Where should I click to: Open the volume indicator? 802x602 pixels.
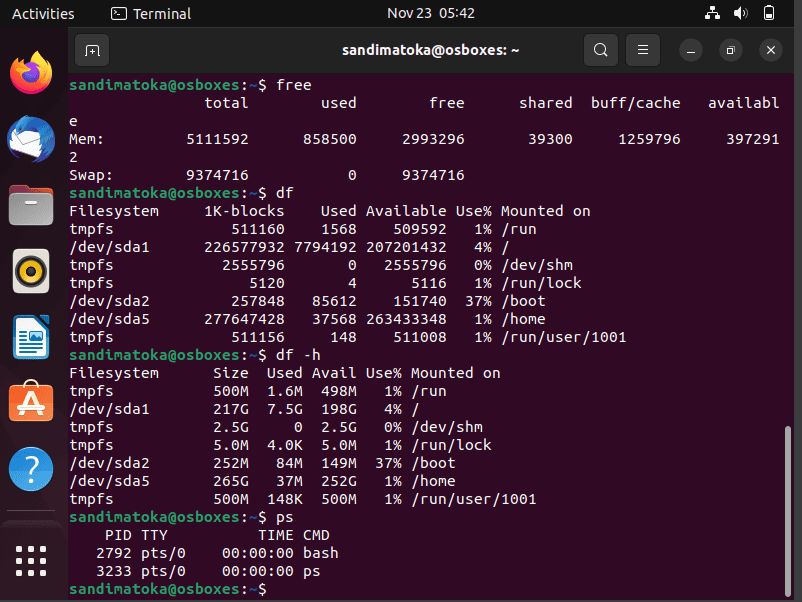741,13
